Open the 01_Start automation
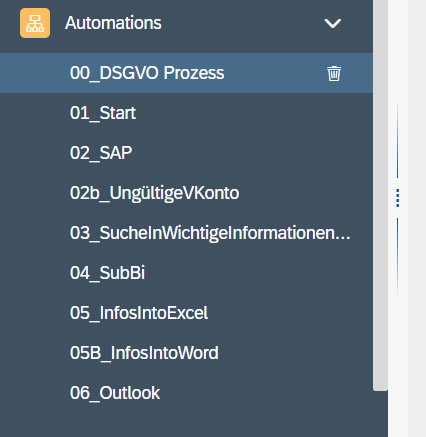The image size is (426, 437). [x=186, y=113]
